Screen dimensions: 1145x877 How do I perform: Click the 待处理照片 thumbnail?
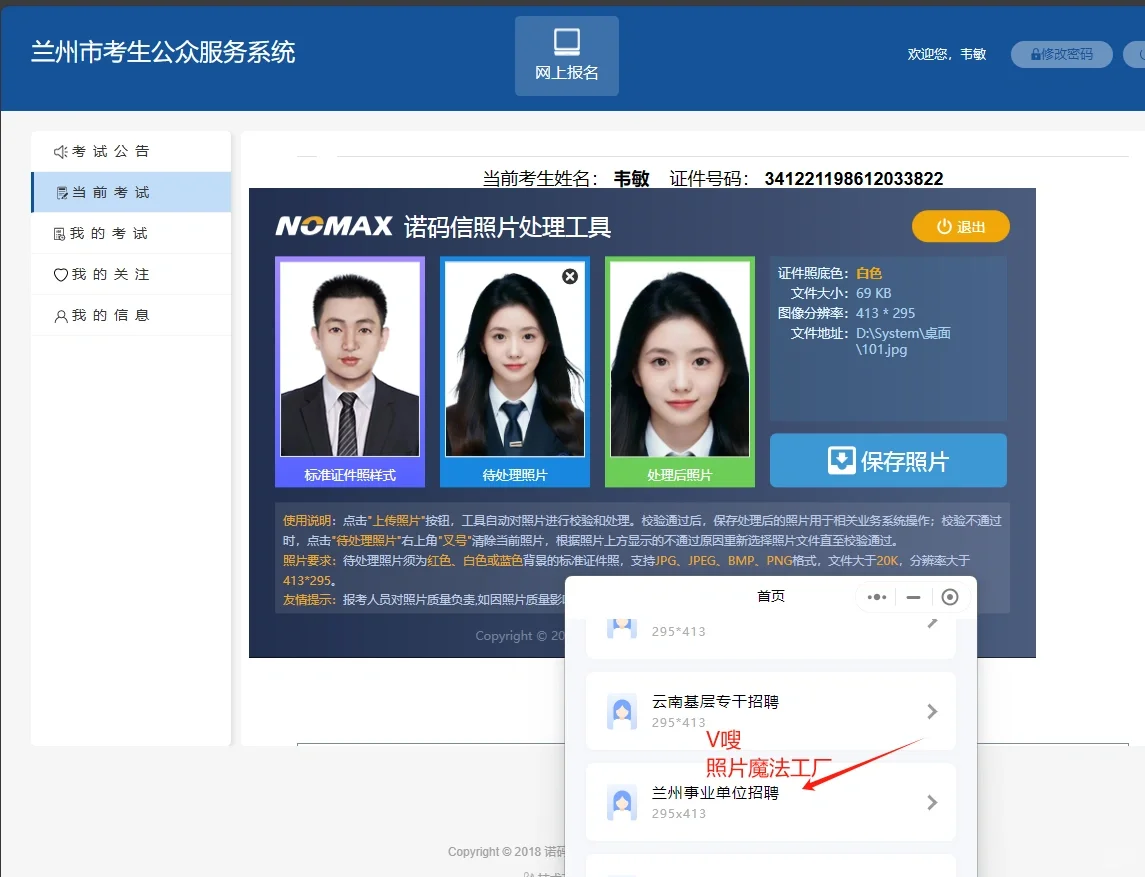(515, 359)
